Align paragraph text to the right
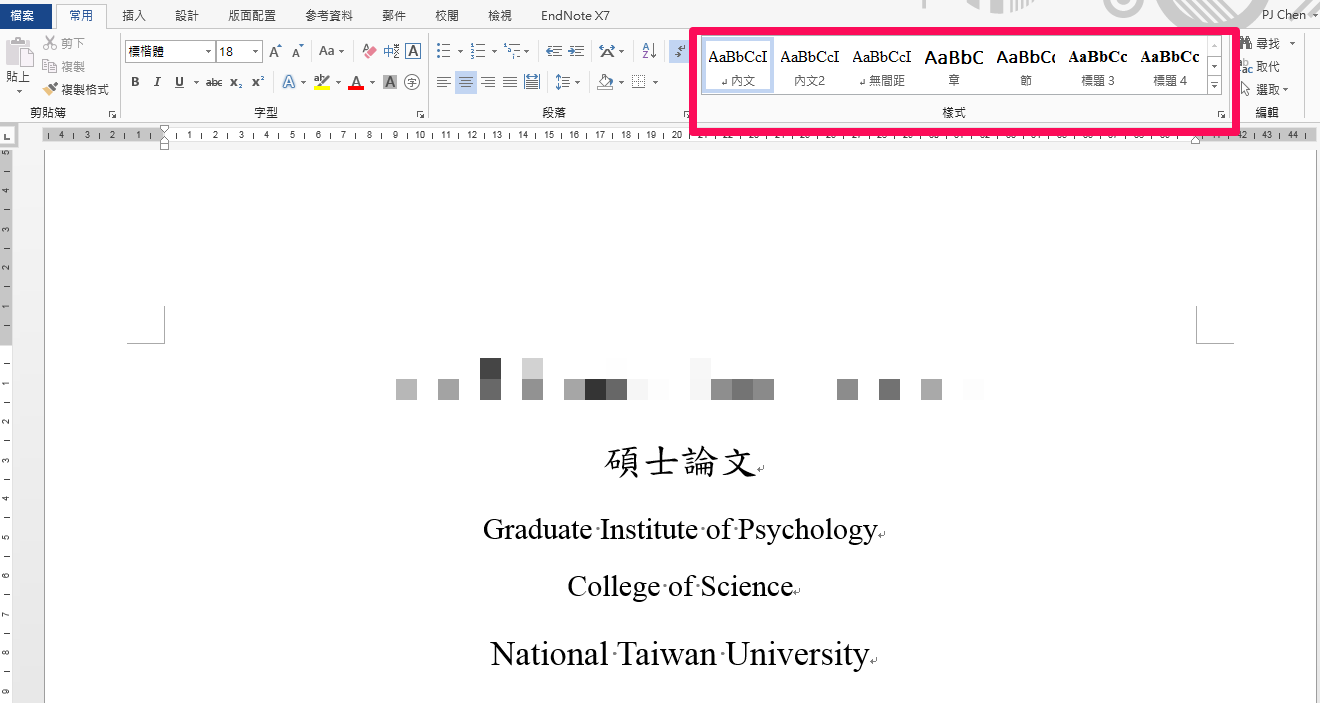 pos(488,82)
